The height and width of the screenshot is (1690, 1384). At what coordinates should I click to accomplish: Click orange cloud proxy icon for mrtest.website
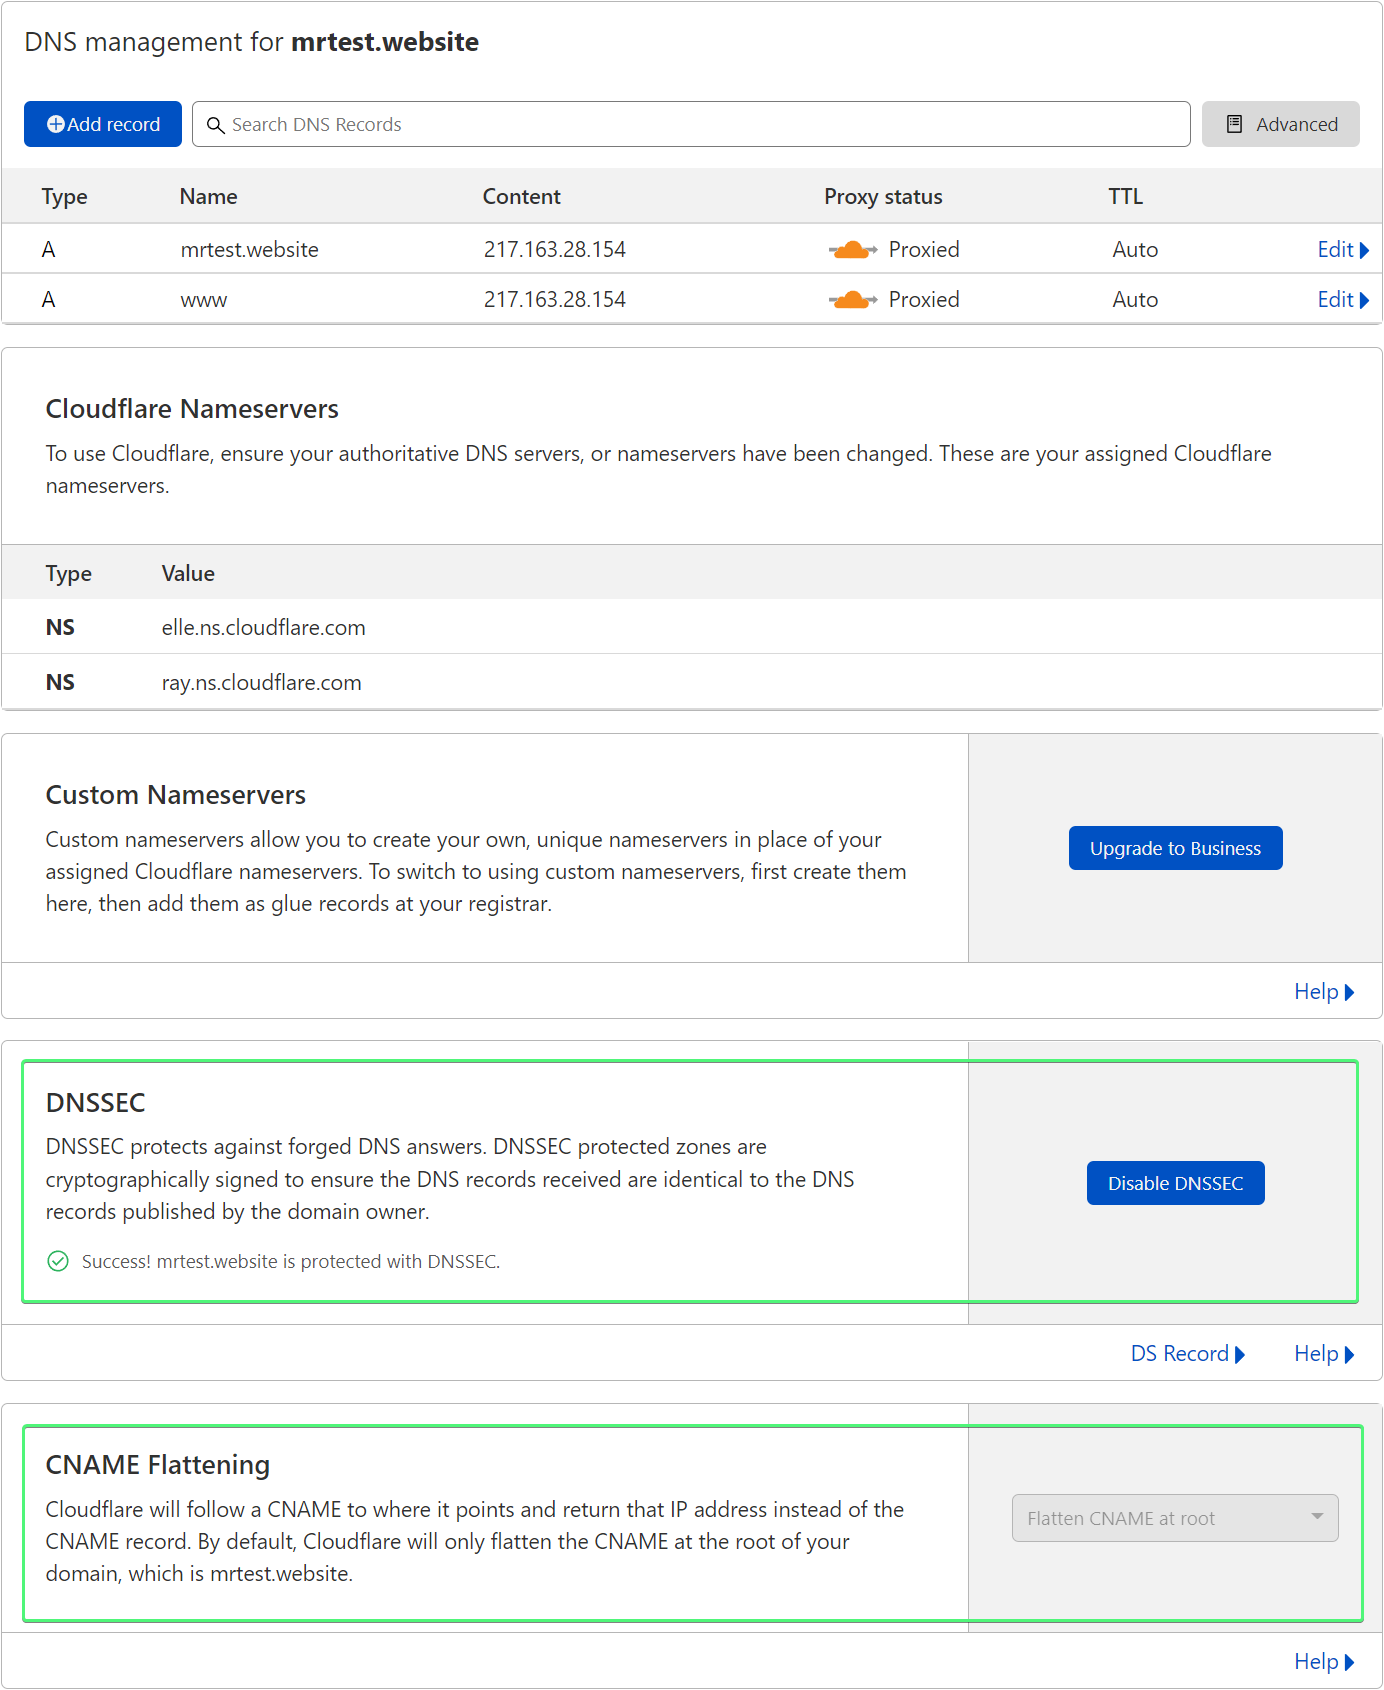click(852, 250)
